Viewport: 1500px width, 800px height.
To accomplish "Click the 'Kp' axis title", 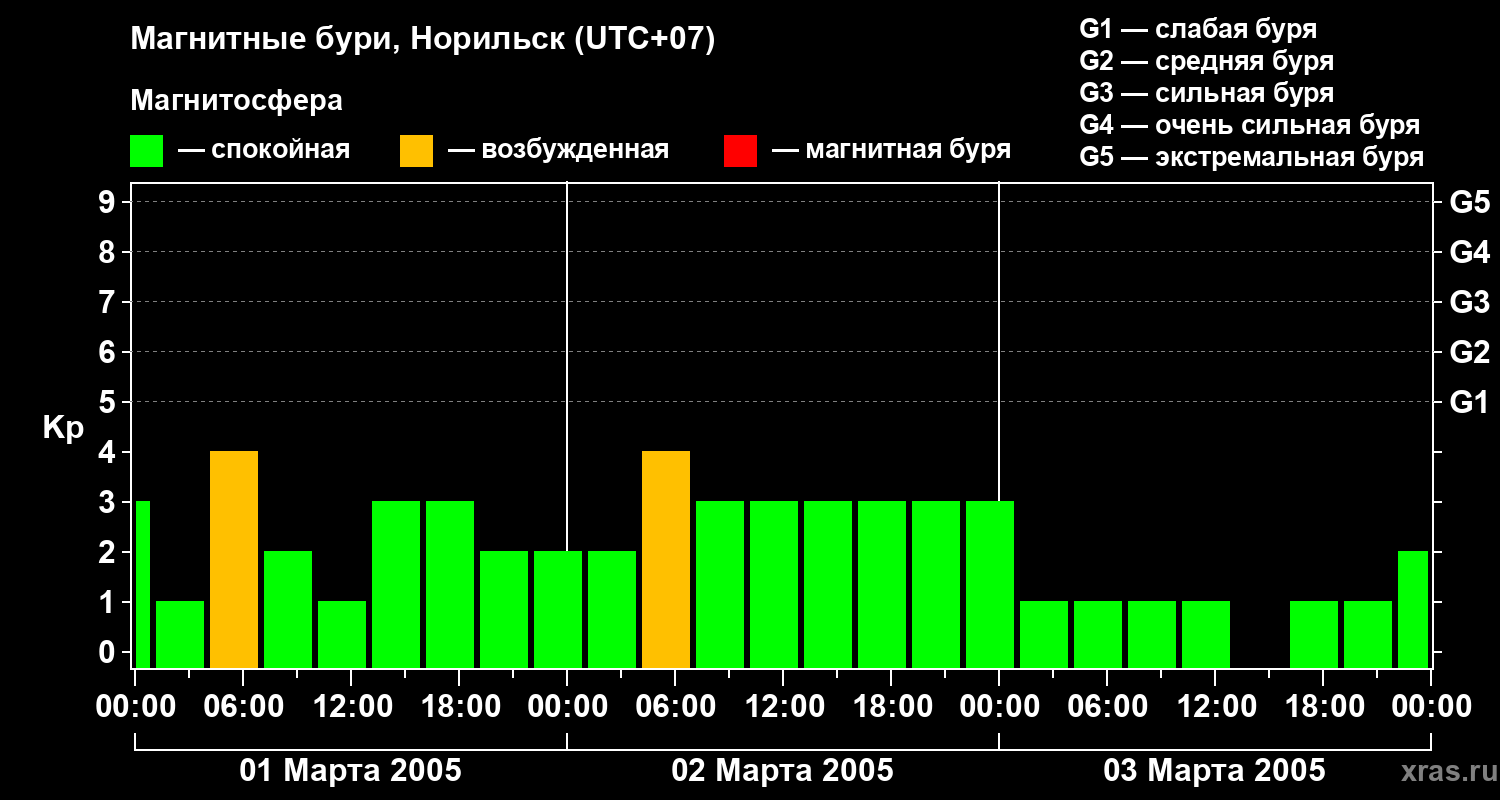I will [63, 428].
